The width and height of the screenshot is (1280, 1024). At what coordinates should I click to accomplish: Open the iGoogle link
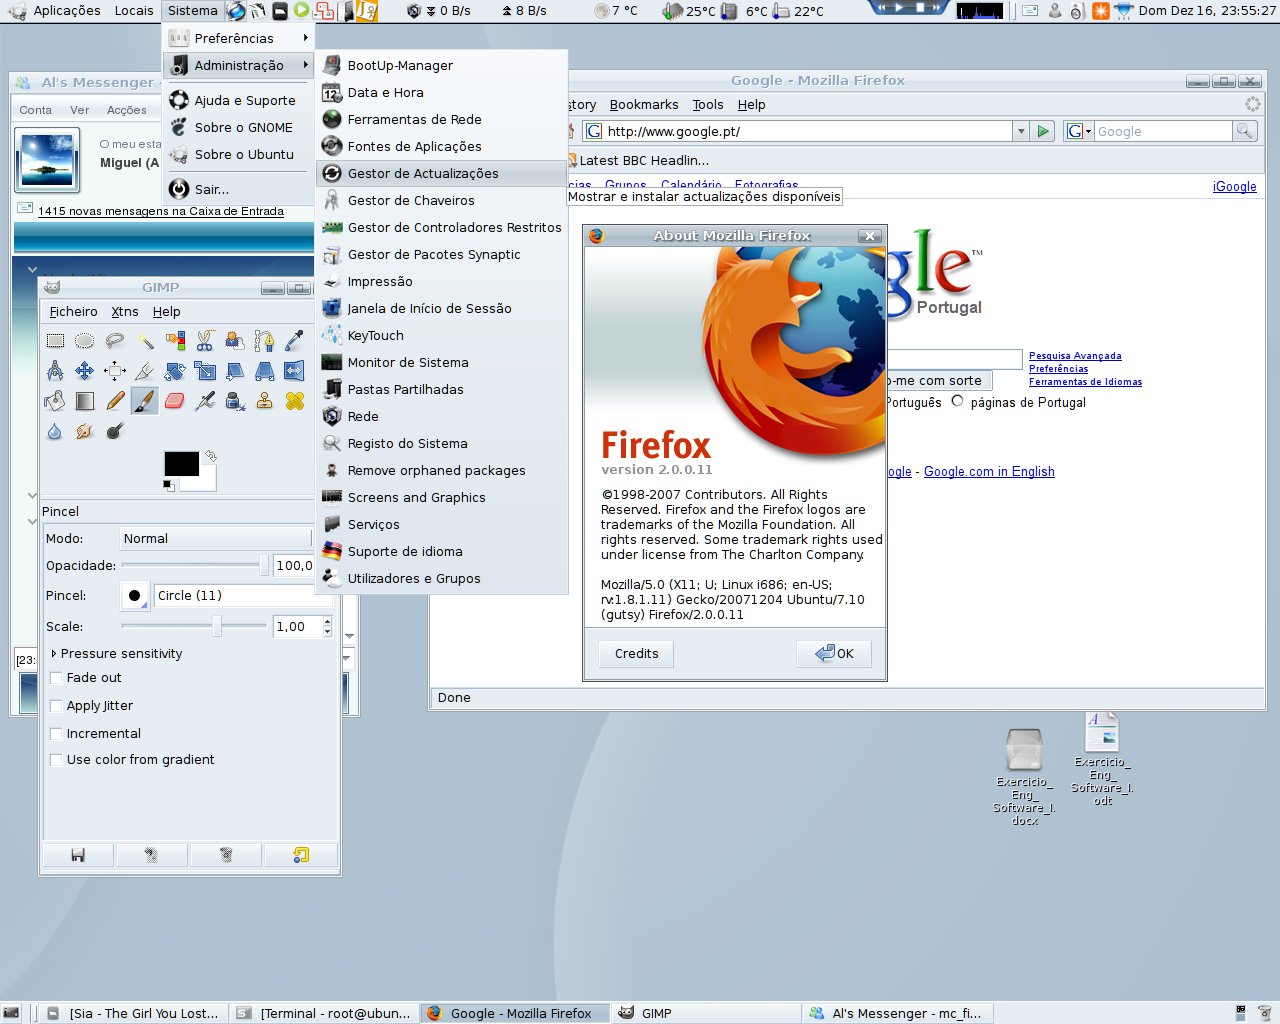point(1234,187)
